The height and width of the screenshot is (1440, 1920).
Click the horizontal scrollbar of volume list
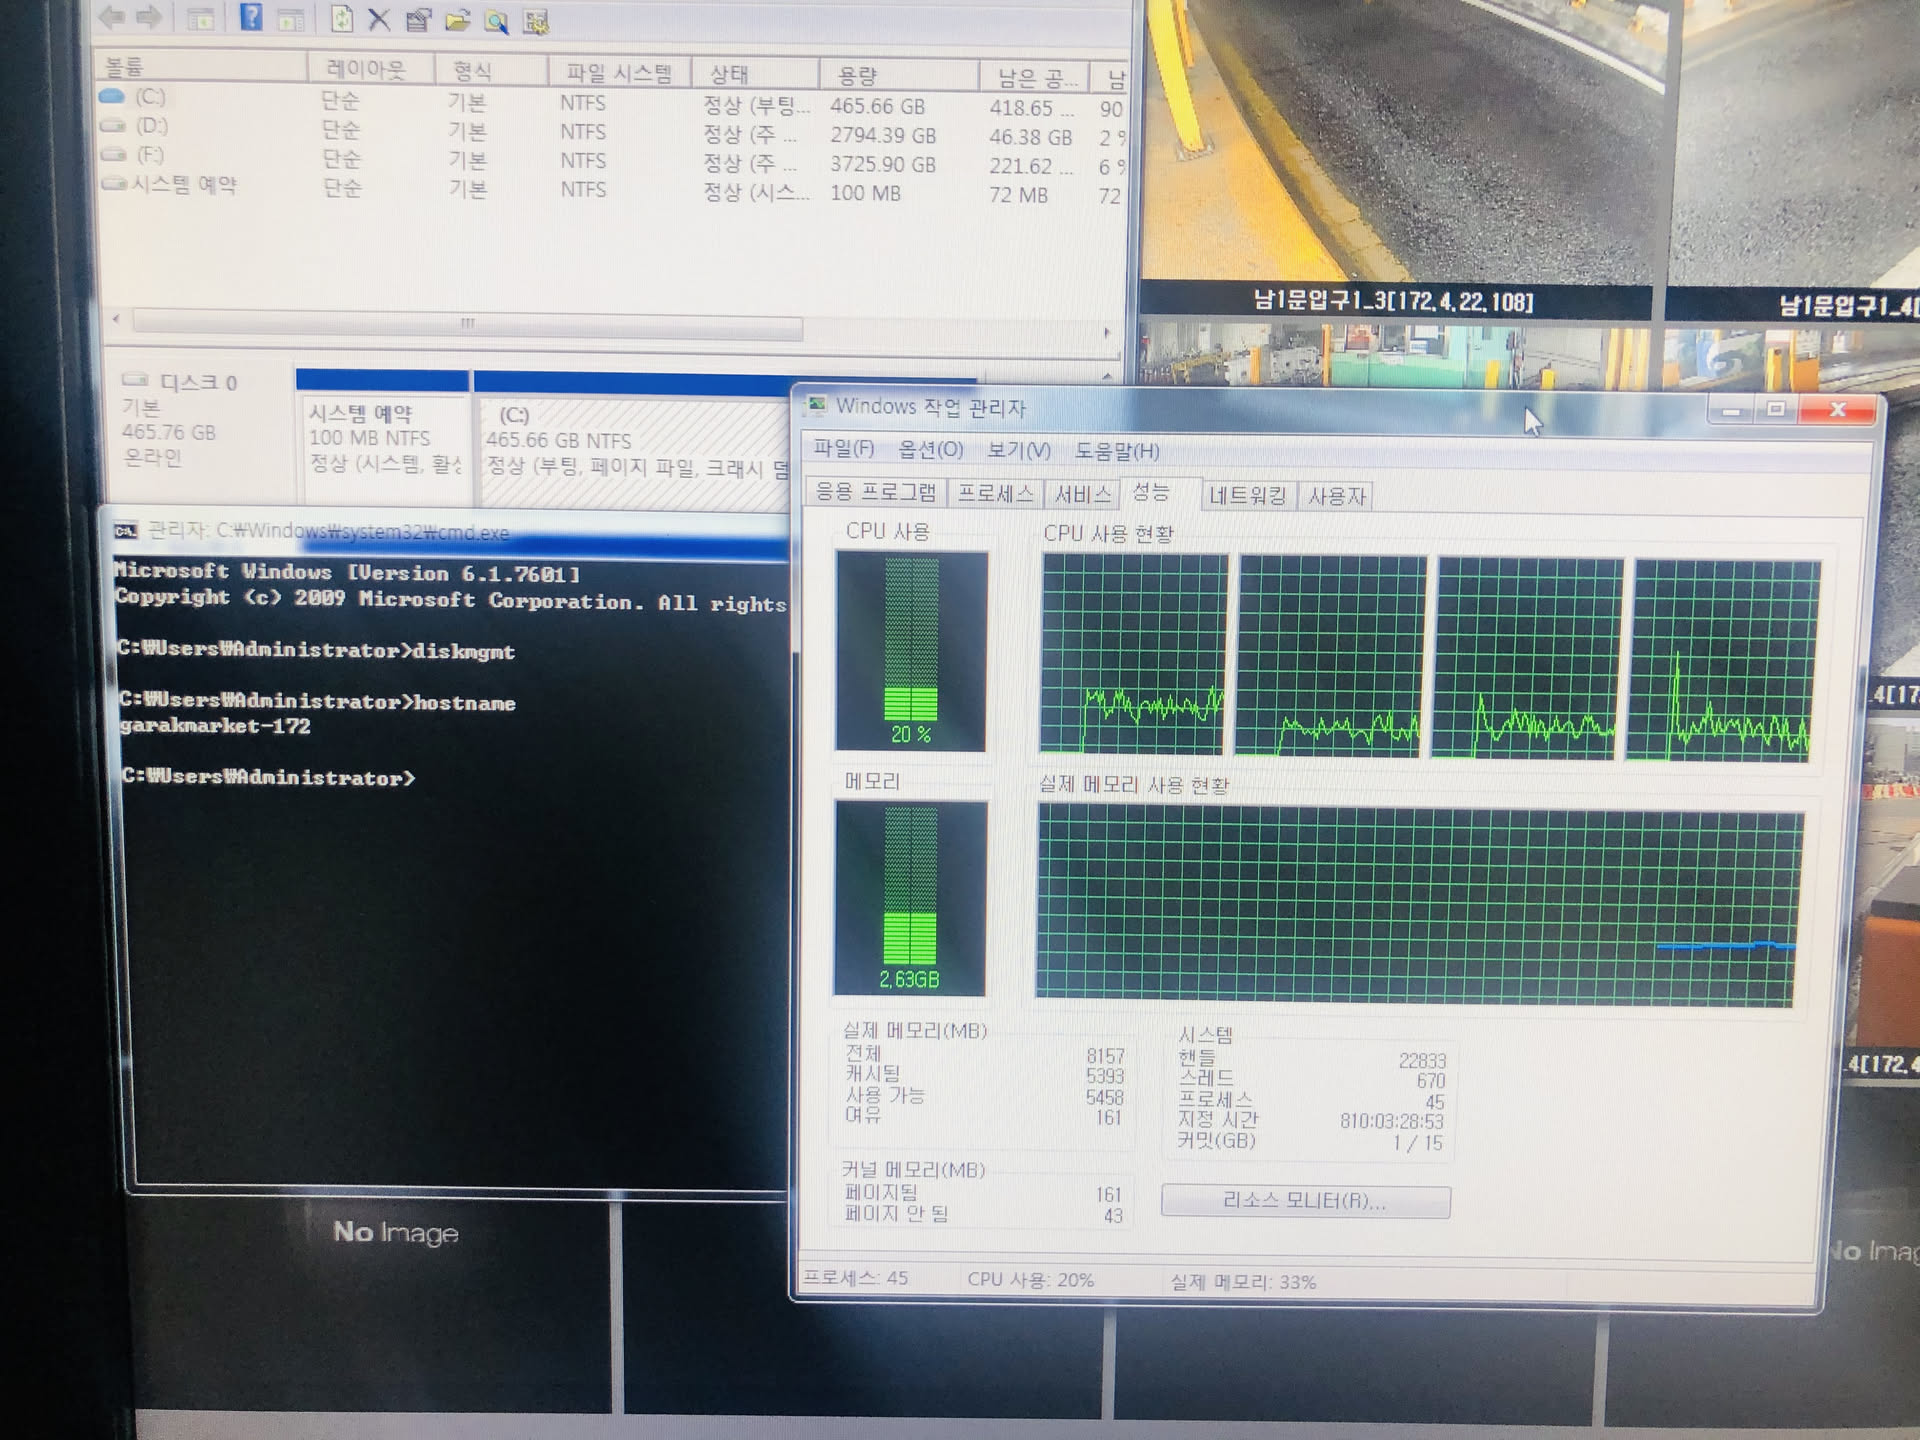pos(467,324)
